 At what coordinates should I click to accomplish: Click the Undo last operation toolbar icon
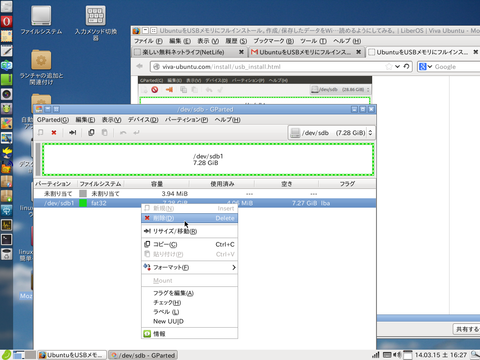(123, 133)
